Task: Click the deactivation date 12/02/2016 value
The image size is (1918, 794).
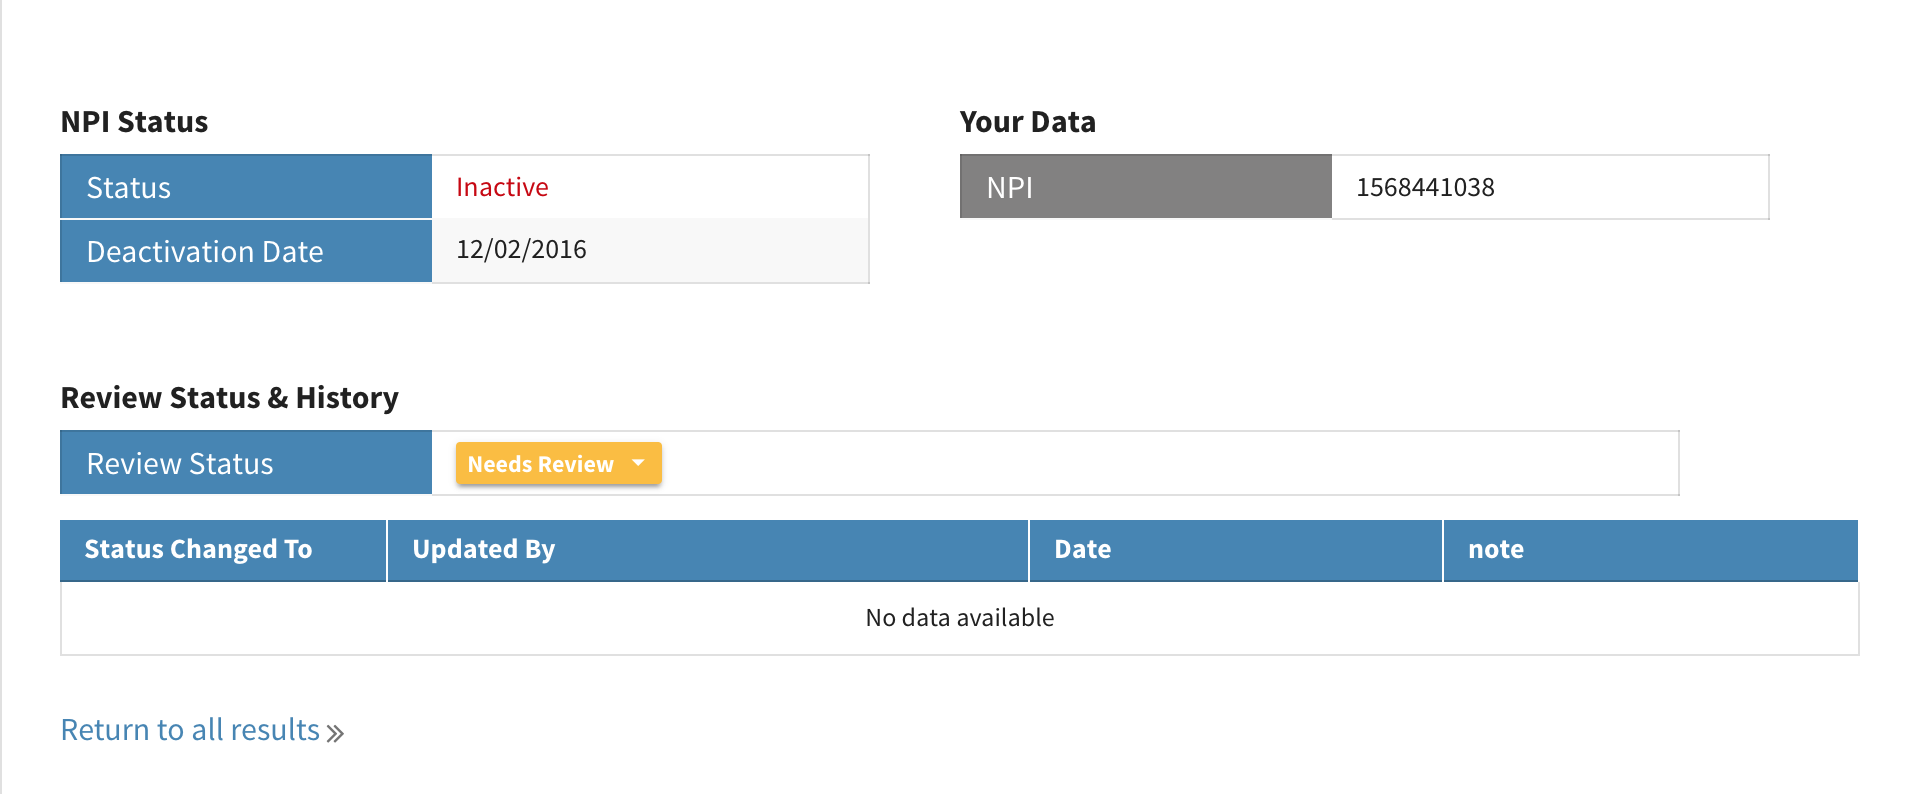Action: point(521,250)
